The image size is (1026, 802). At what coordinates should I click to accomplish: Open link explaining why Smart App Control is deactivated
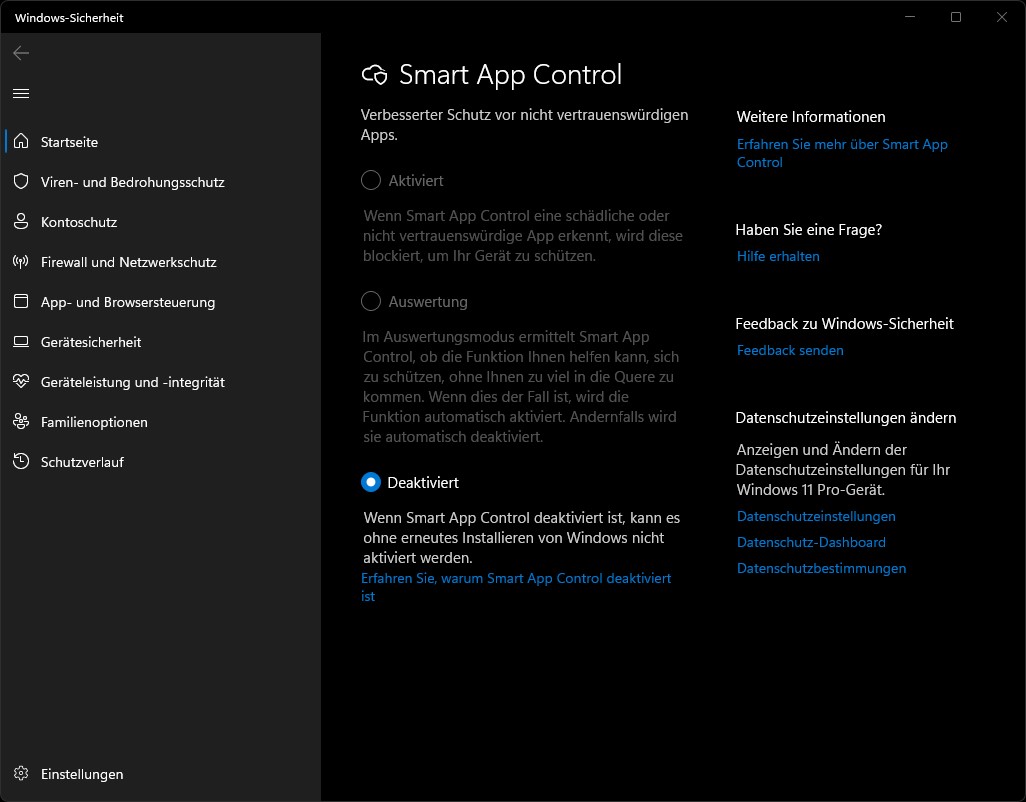pyautogui.click(x=515, y=579)
